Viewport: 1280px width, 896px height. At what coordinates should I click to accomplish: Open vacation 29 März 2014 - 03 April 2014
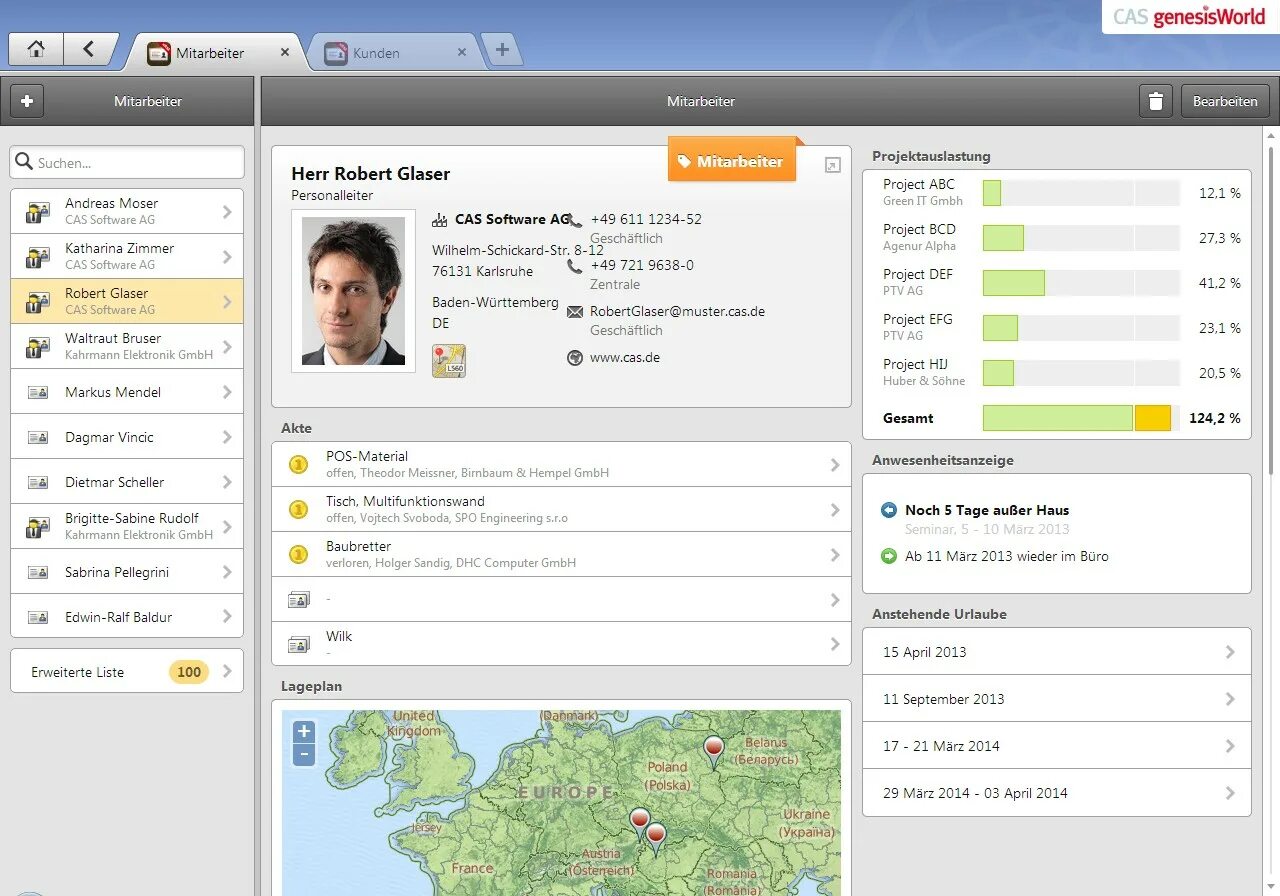point(1057,793)
